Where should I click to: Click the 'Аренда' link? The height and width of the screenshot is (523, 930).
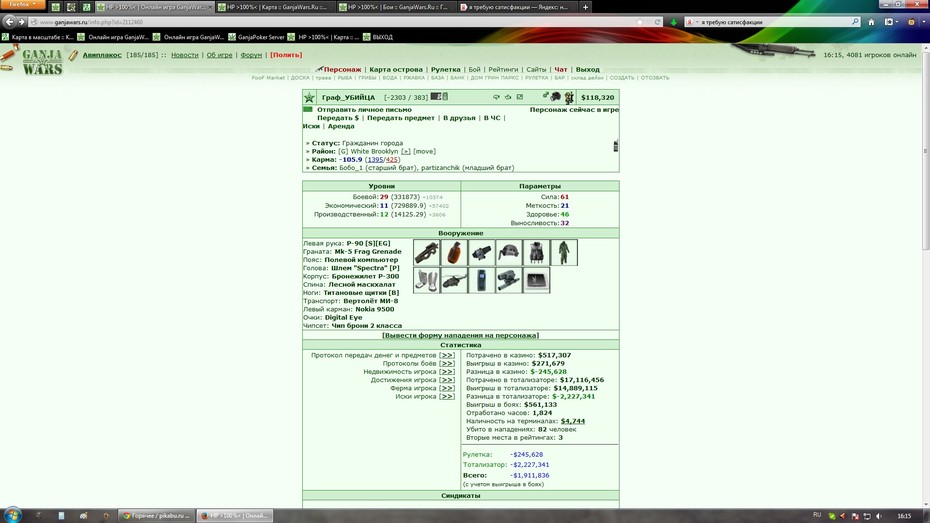[341, 126]
